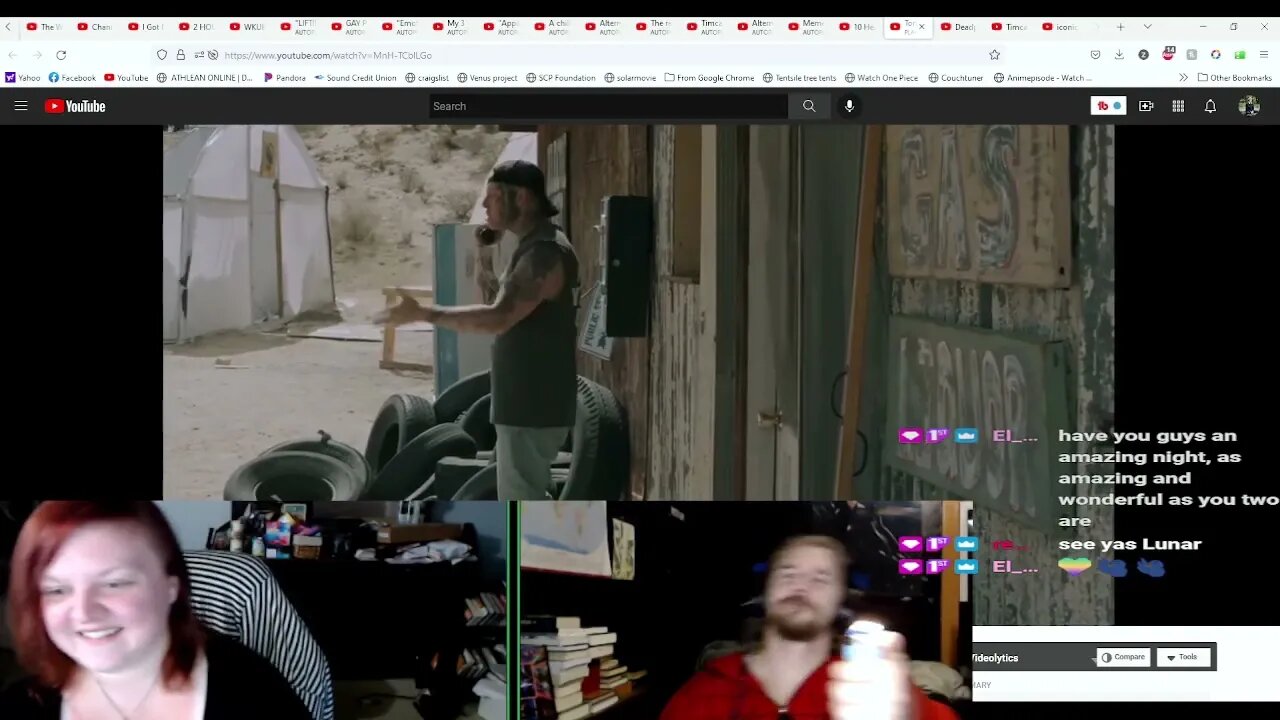The height and width of the screenshot is (720, 1280).
Task: Open the TubeBuddy extension button
Action: tap(1108, 106)
